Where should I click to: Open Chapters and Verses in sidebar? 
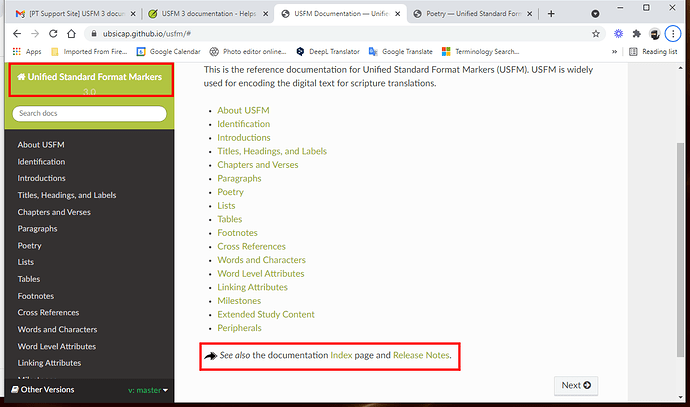54,212
